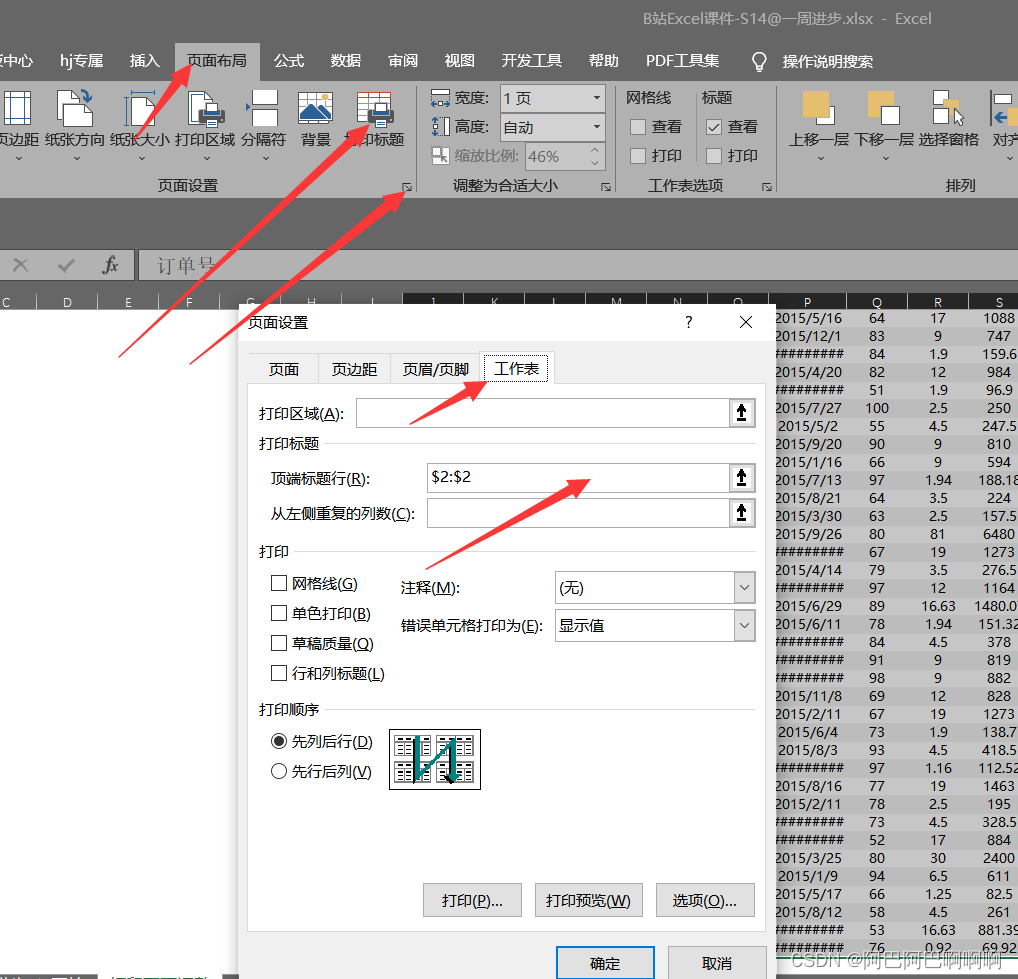Screen dimensions: 1018x979
Task: Click range selector for Columns to repeat at left
Action: [x=741, y=513]
